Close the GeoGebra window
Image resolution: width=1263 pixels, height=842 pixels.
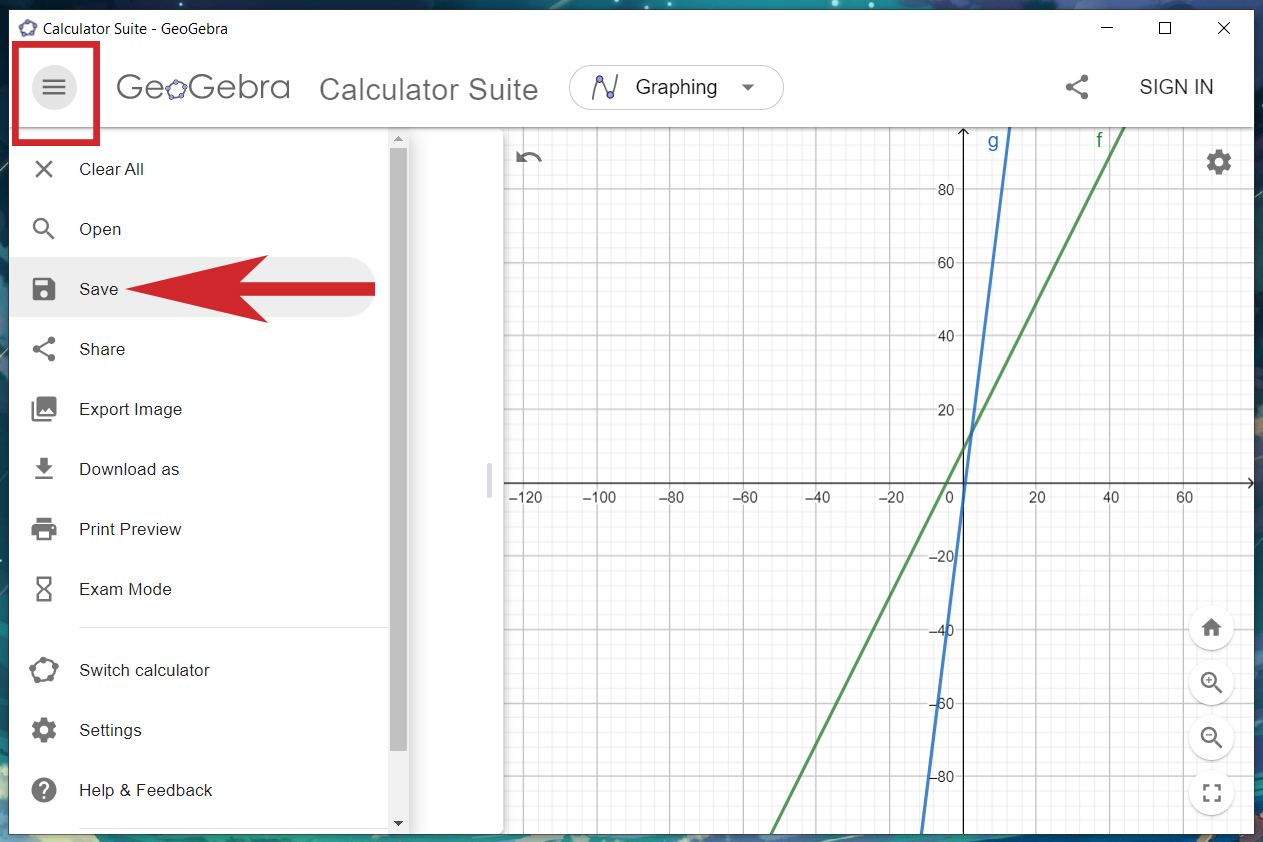point(1224,28)
